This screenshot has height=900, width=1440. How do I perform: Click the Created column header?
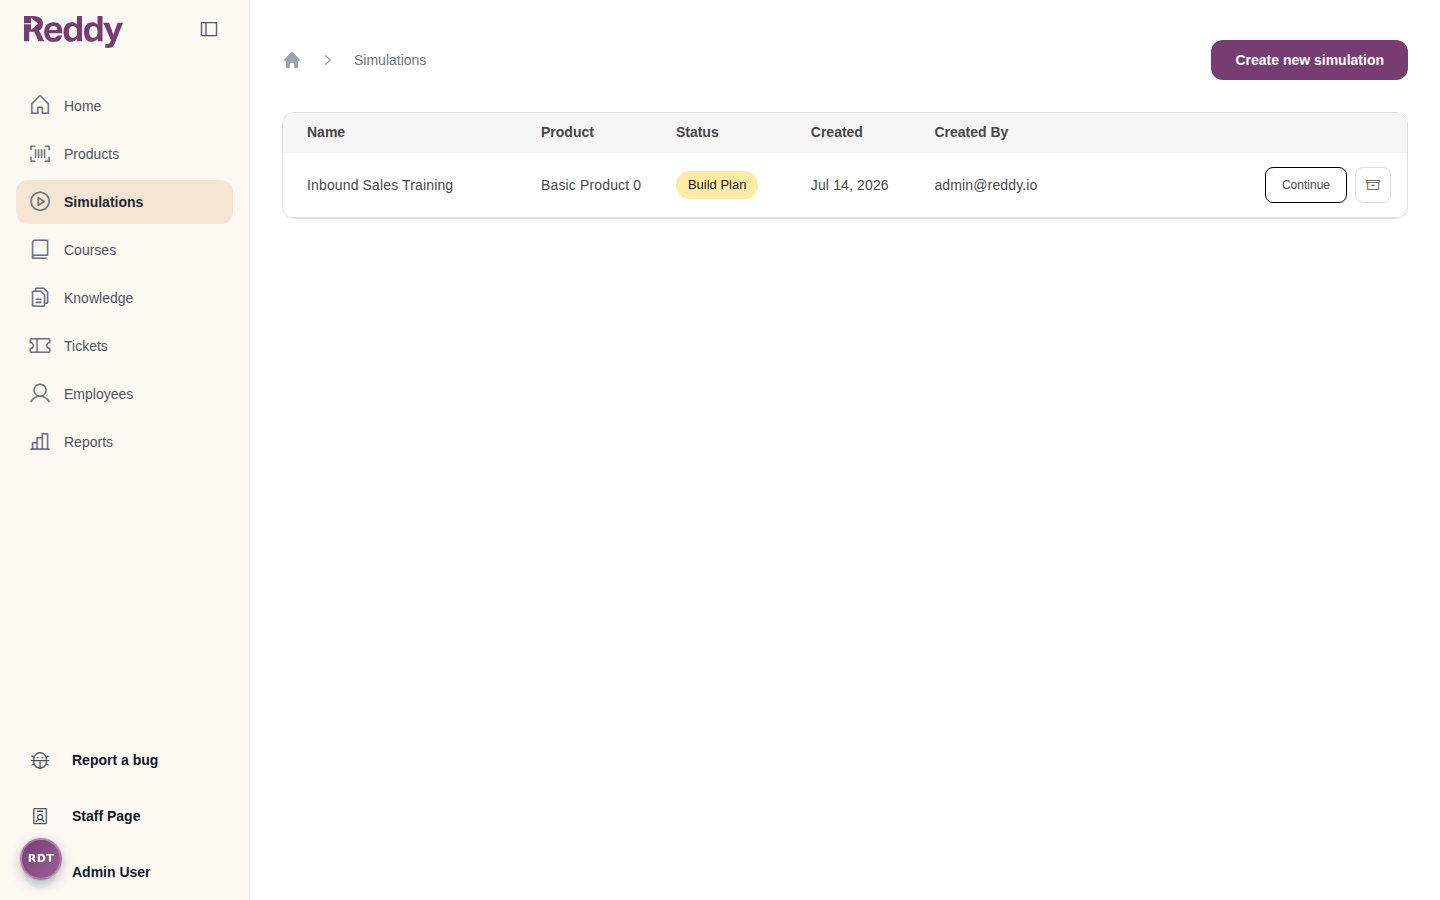[x=836, y=132]
